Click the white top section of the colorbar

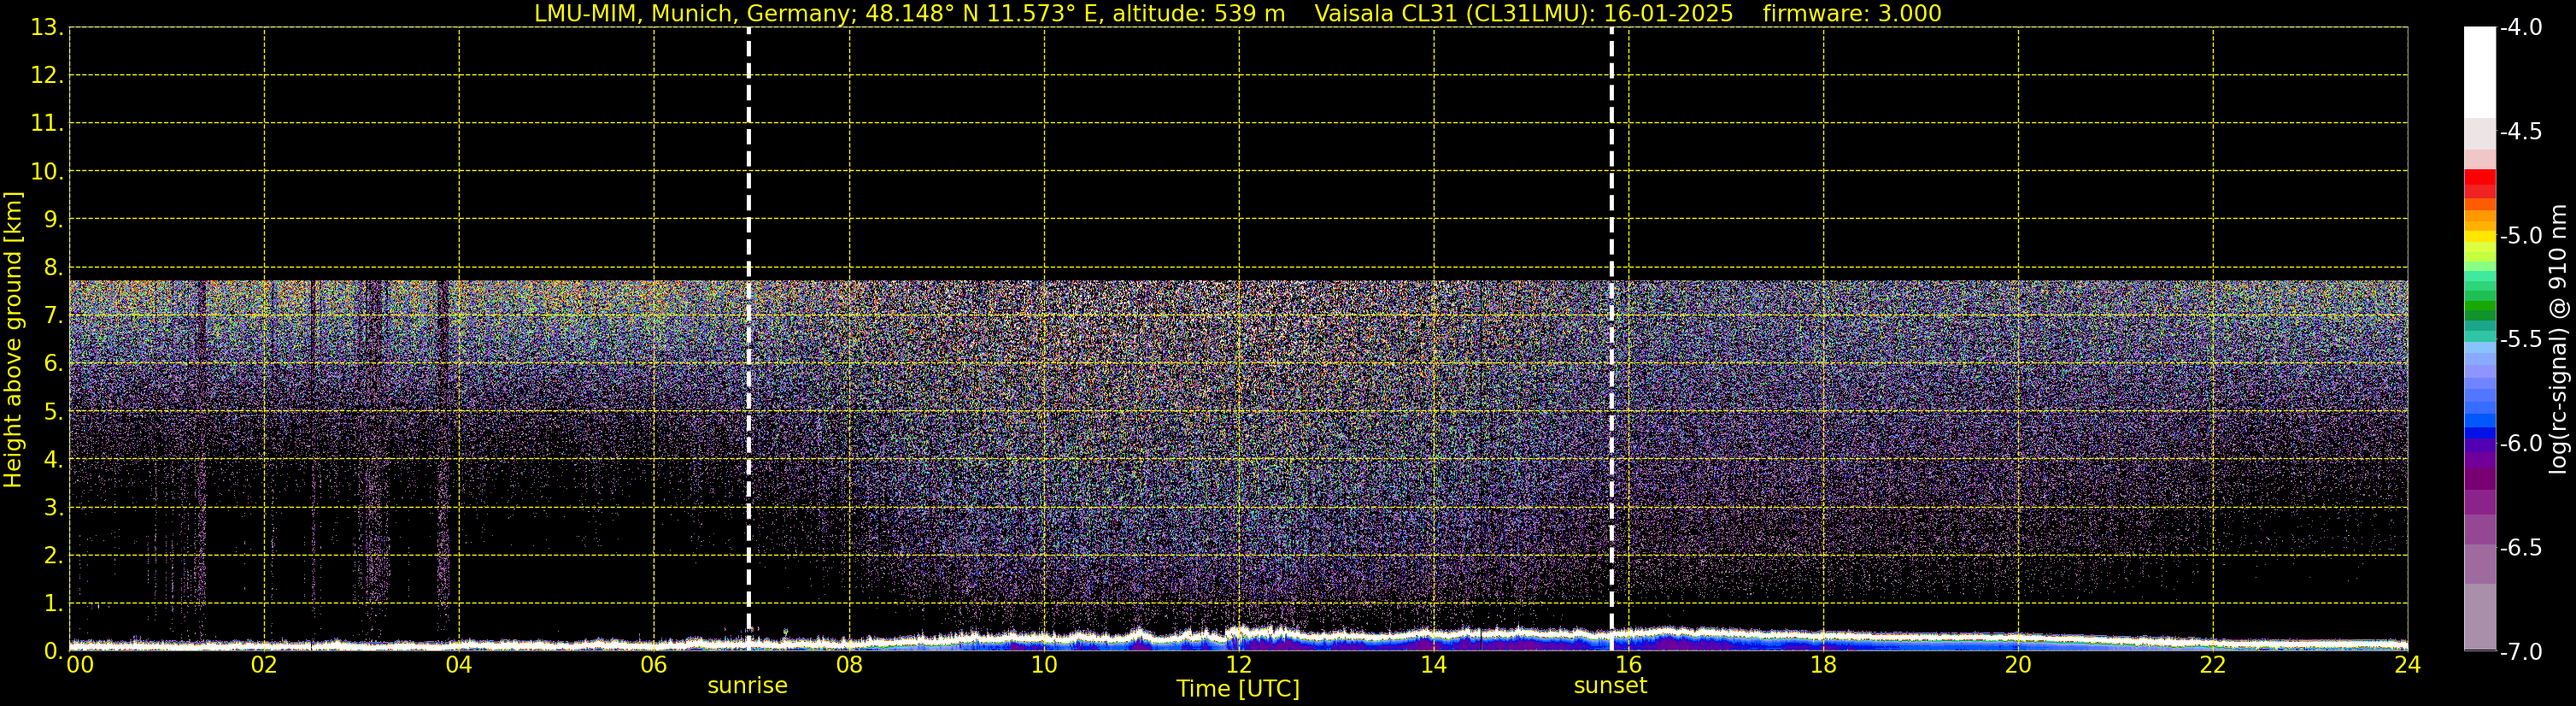(2479, 70)
